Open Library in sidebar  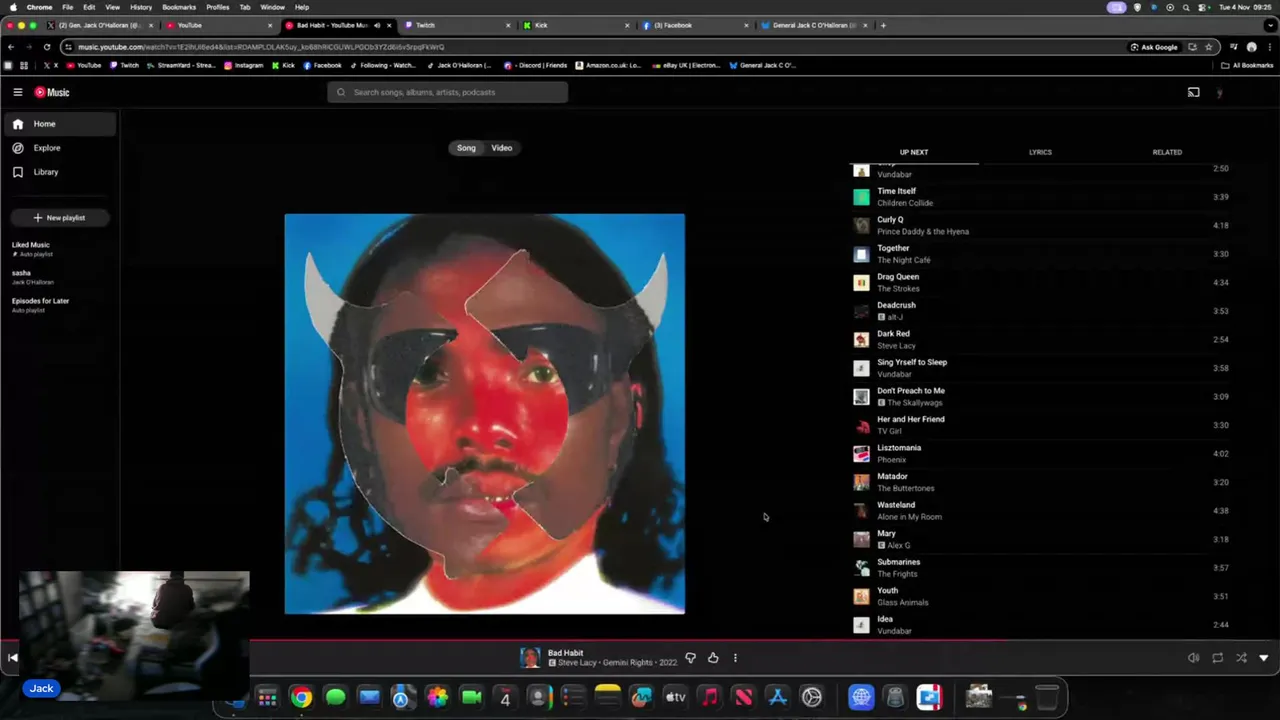(59, 172)
